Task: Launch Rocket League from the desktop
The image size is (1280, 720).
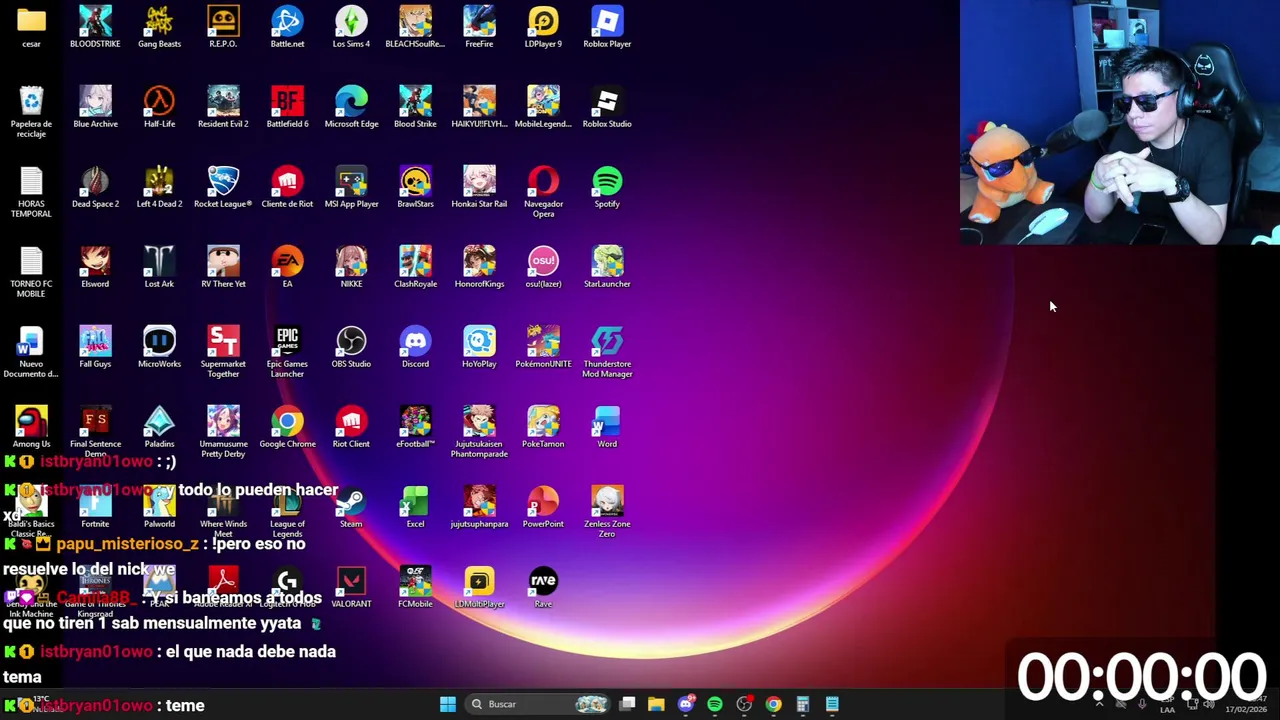Action: point(223,187)
